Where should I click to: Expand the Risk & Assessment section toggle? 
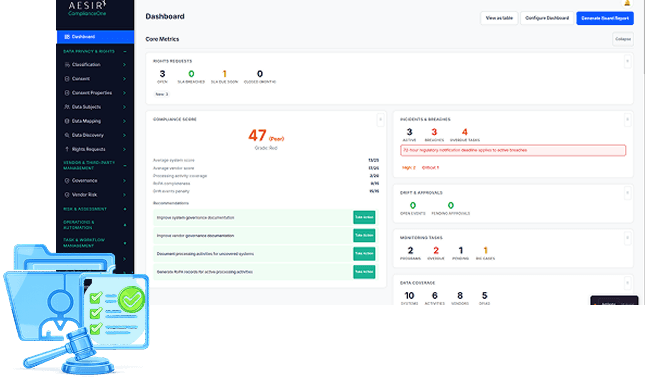pos(125,209)
